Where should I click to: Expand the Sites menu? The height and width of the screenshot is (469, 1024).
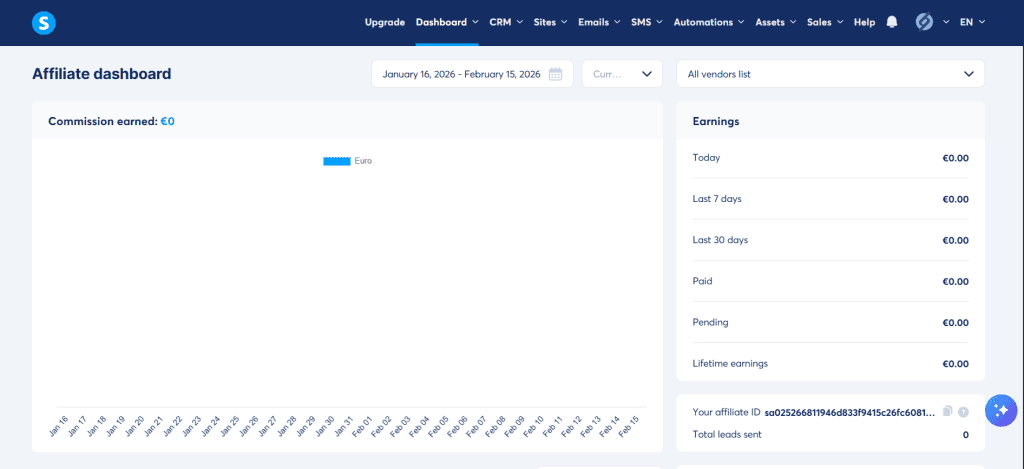point(551,22)
